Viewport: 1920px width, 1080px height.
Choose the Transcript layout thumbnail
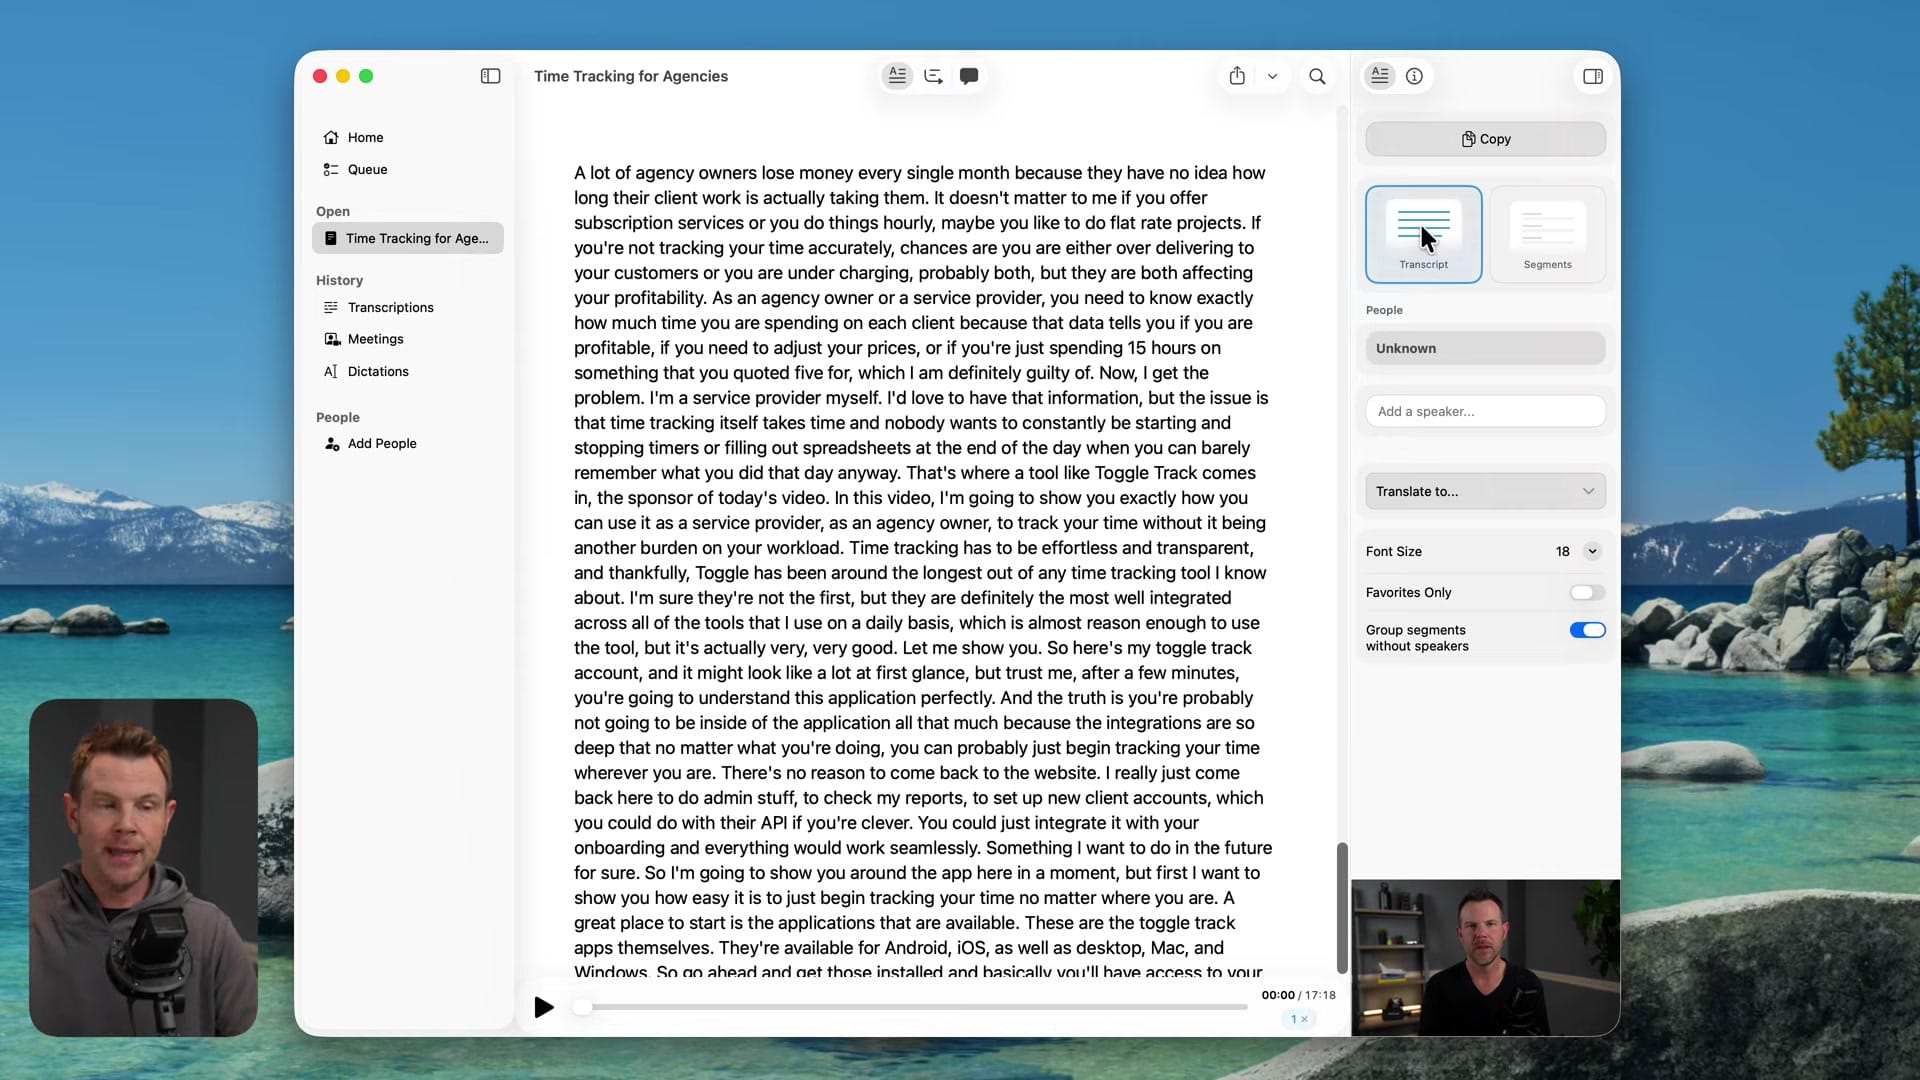tap(1423, 234)
